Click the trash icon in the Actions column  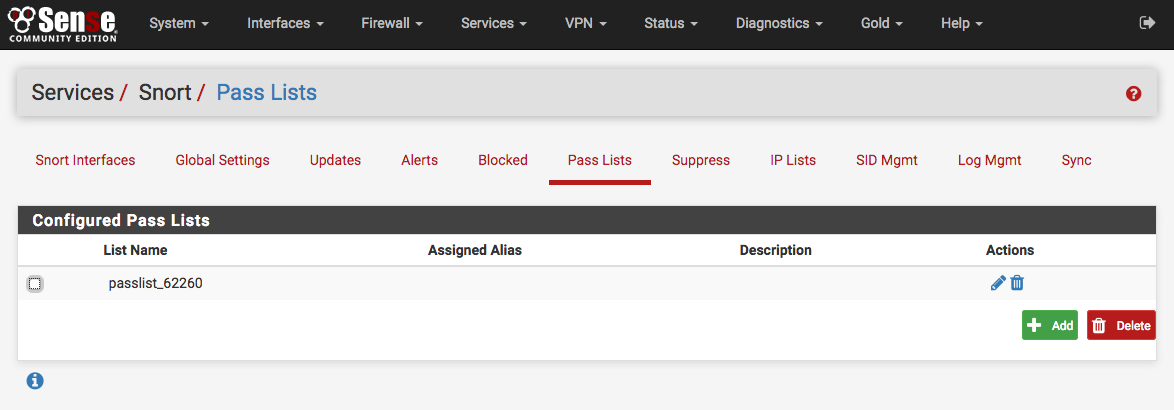[x=1017, y=283]
